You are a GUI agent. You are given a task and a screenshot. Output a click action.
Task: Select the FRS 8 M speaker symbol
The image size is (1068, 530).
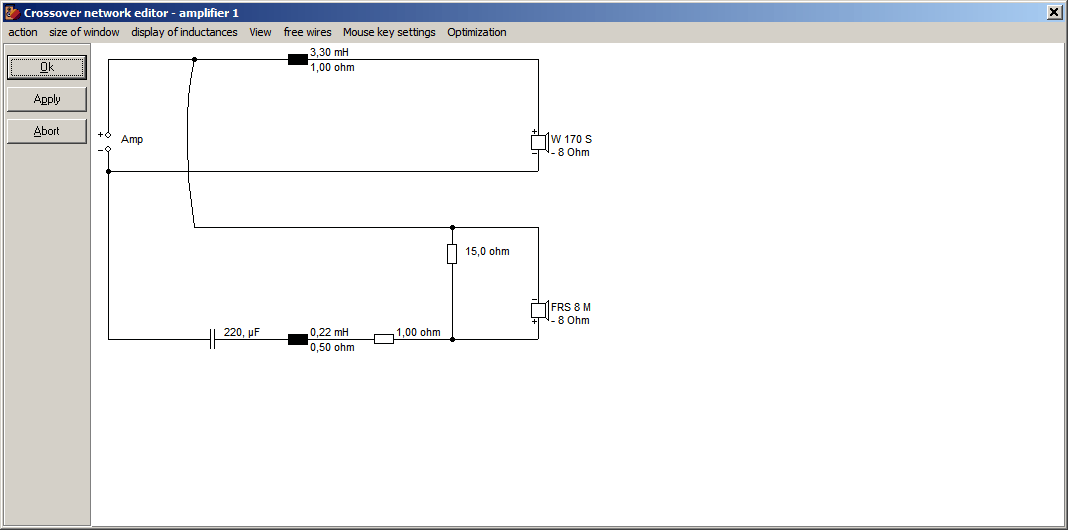click(x=539, y=310)
